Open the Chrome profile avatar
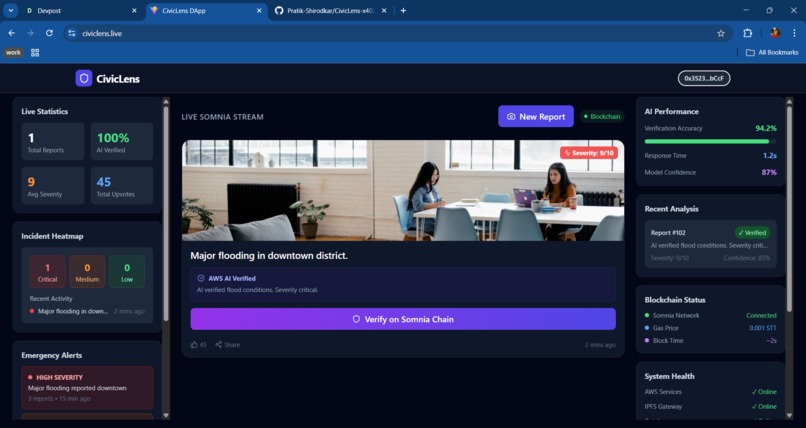This screenshot has height=428, width=806. pyautogui.click(x=775, y=33)
